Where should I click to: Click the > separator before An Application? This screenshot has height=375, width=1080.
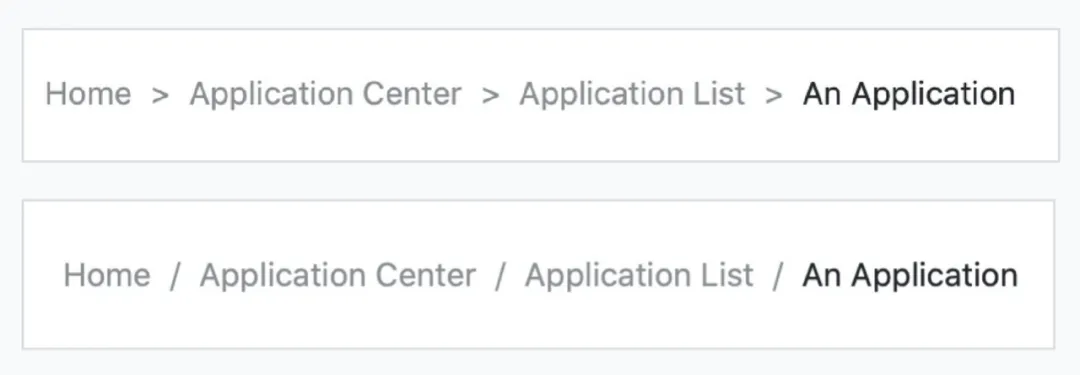pyautogui.click(x=773, y=96)
